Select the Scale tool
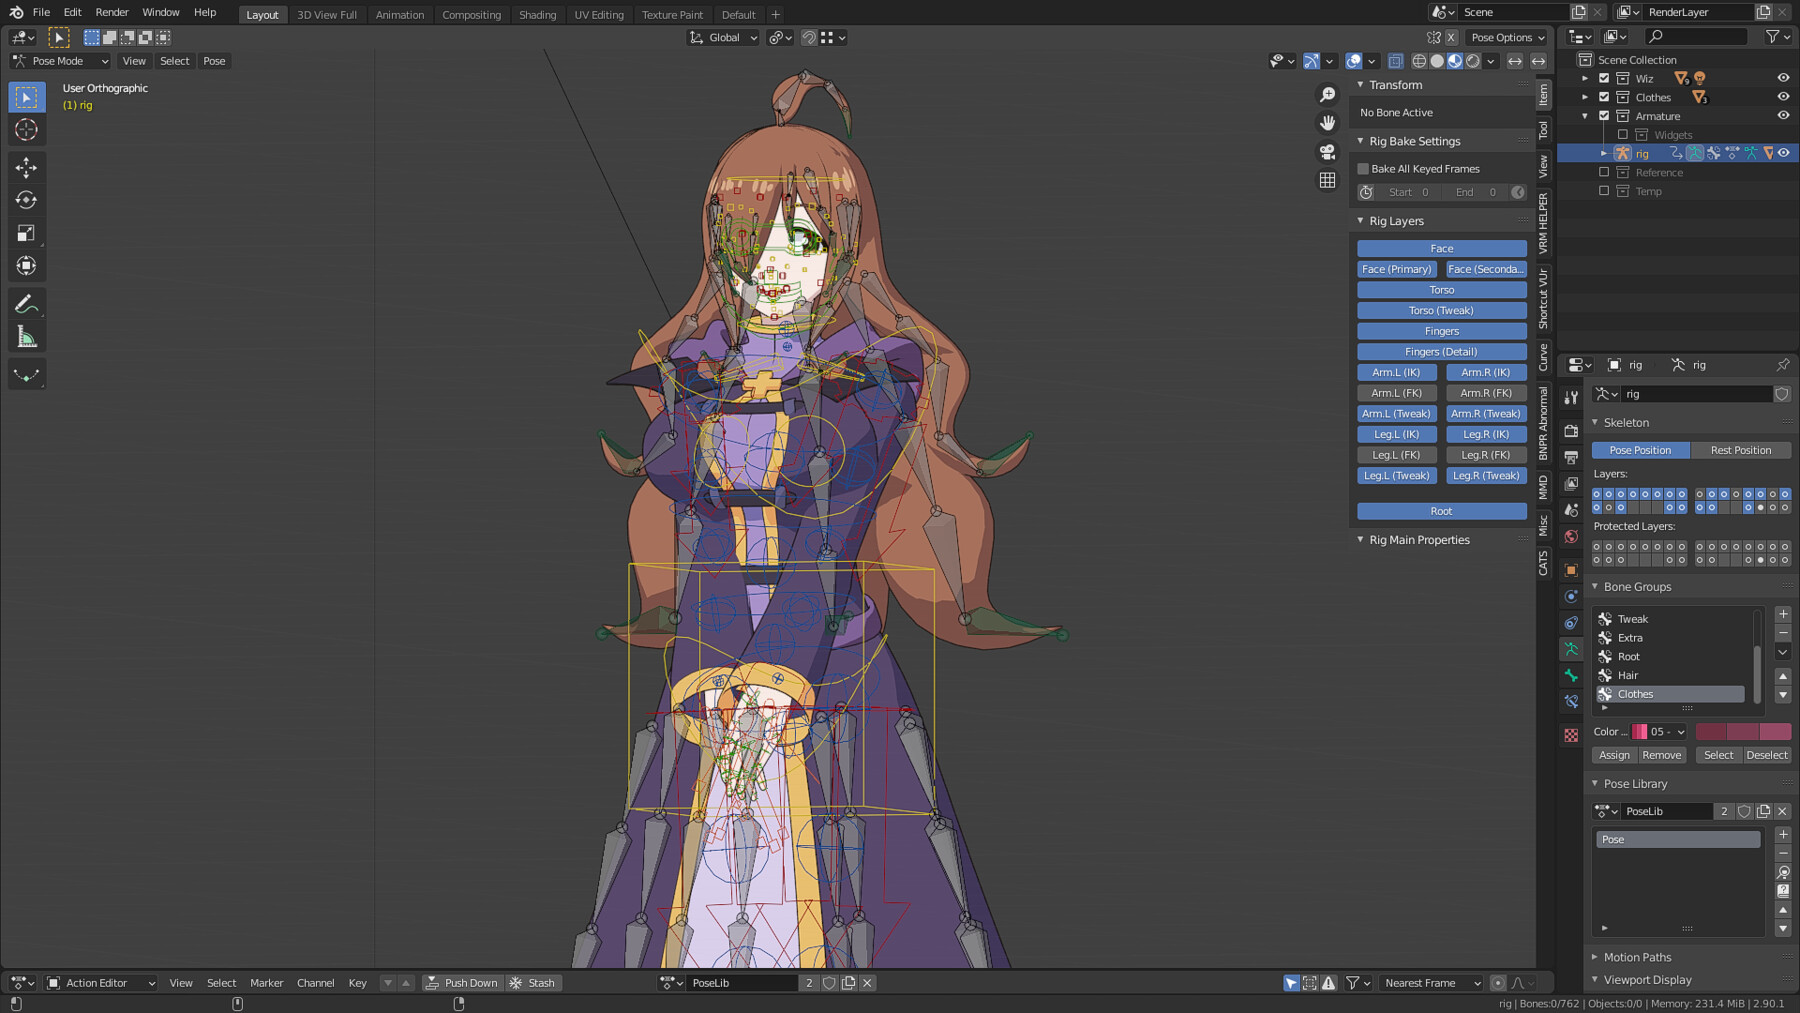The width and height of the screenshot is (1800, 1013). click(26, 233)
